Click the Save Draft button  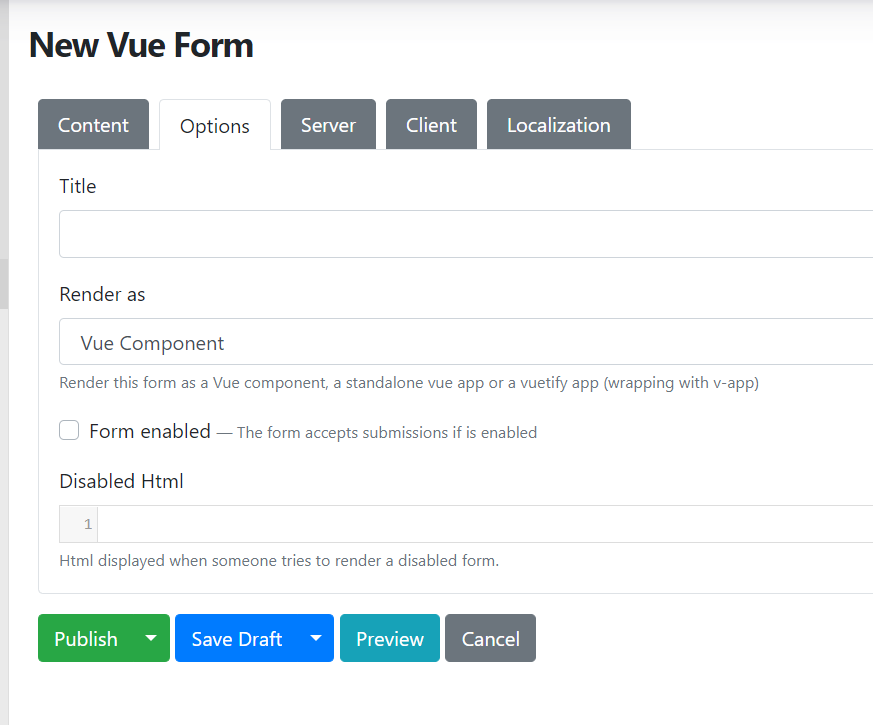coord(237,639)
